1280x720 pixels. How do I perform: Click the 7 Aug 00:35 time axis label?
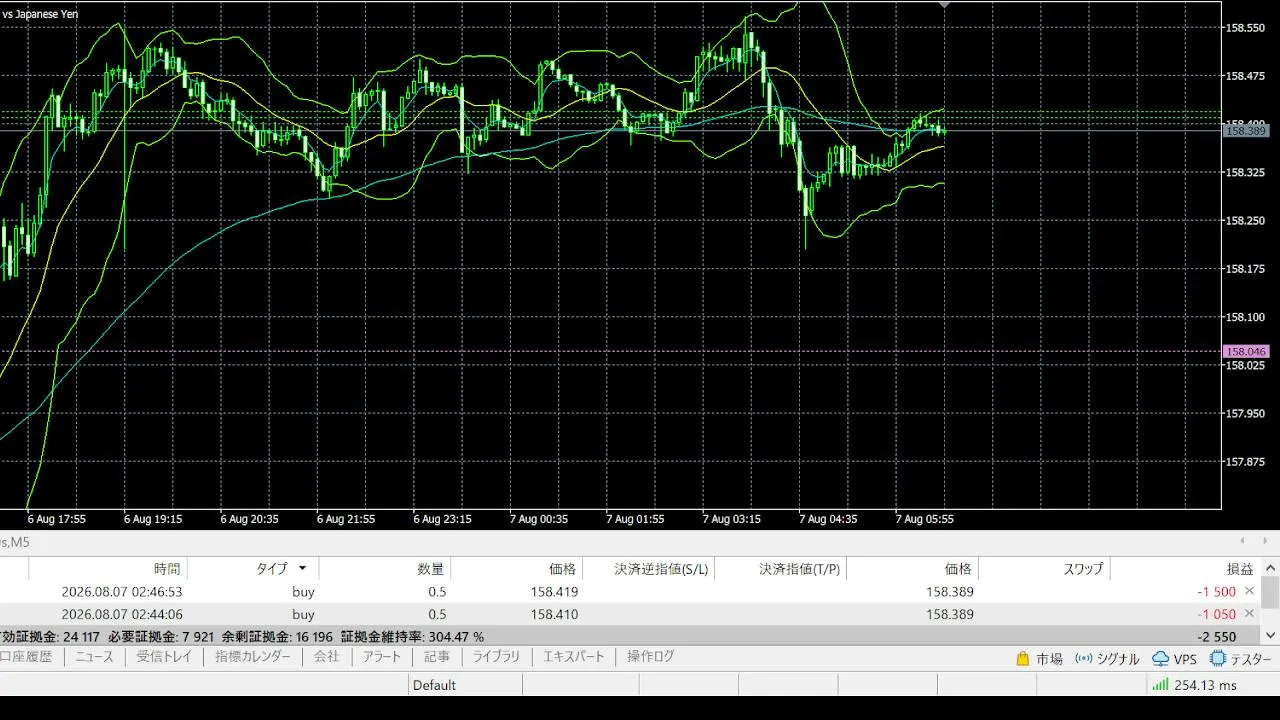coord(539,519)
